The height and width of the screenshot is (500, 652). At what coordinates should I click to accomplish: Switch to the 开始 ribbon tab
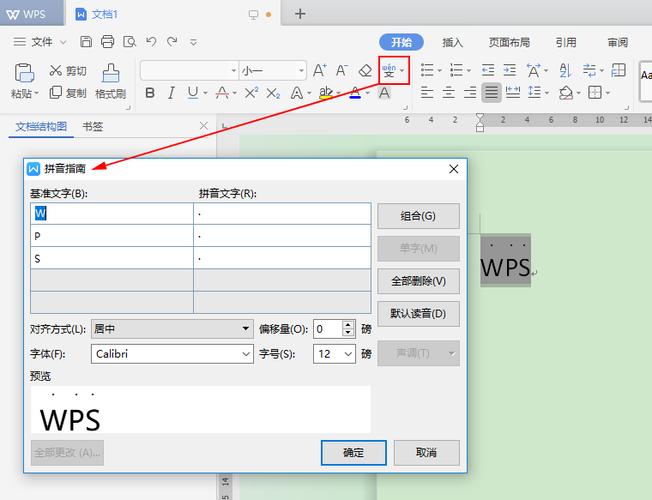pyautogui.click(x=401, y=42)
